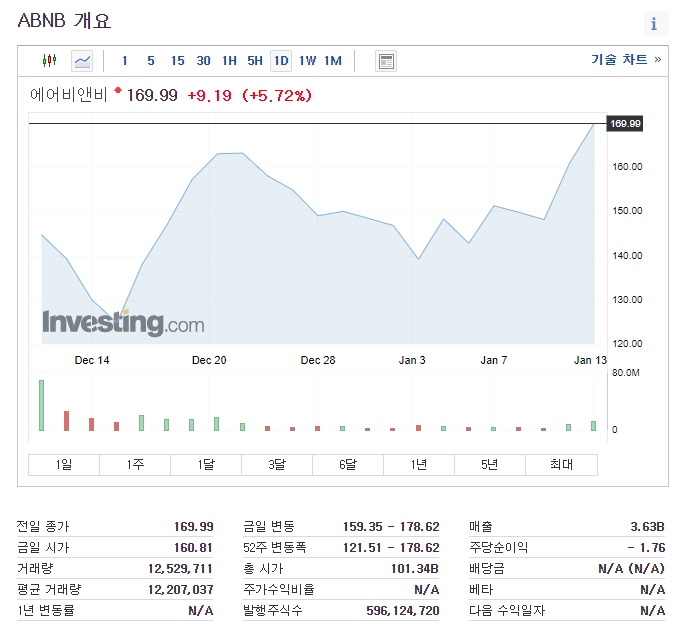Click the 매출 value 3.63B
679x628 pixels.
click(647, 527)
